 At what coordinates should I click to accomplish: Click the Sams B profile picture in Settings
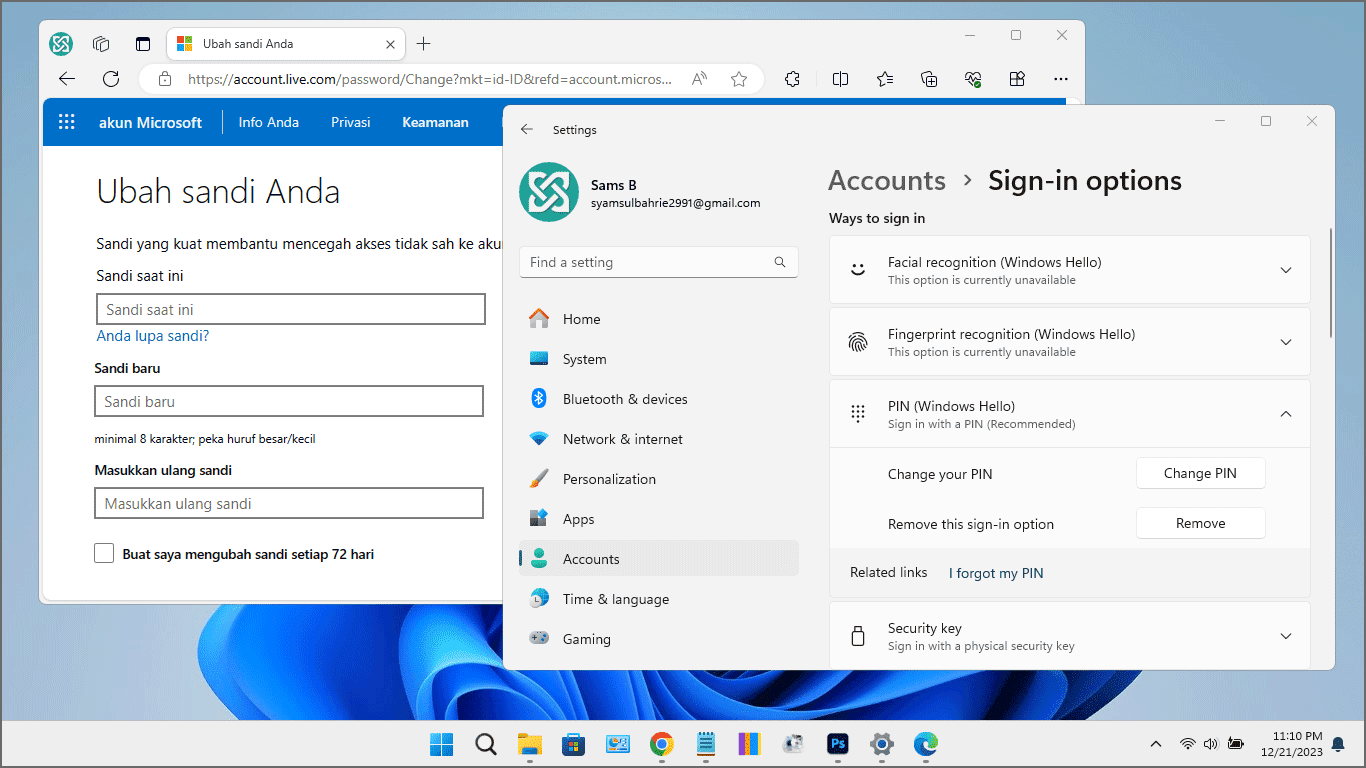(549, 192)
